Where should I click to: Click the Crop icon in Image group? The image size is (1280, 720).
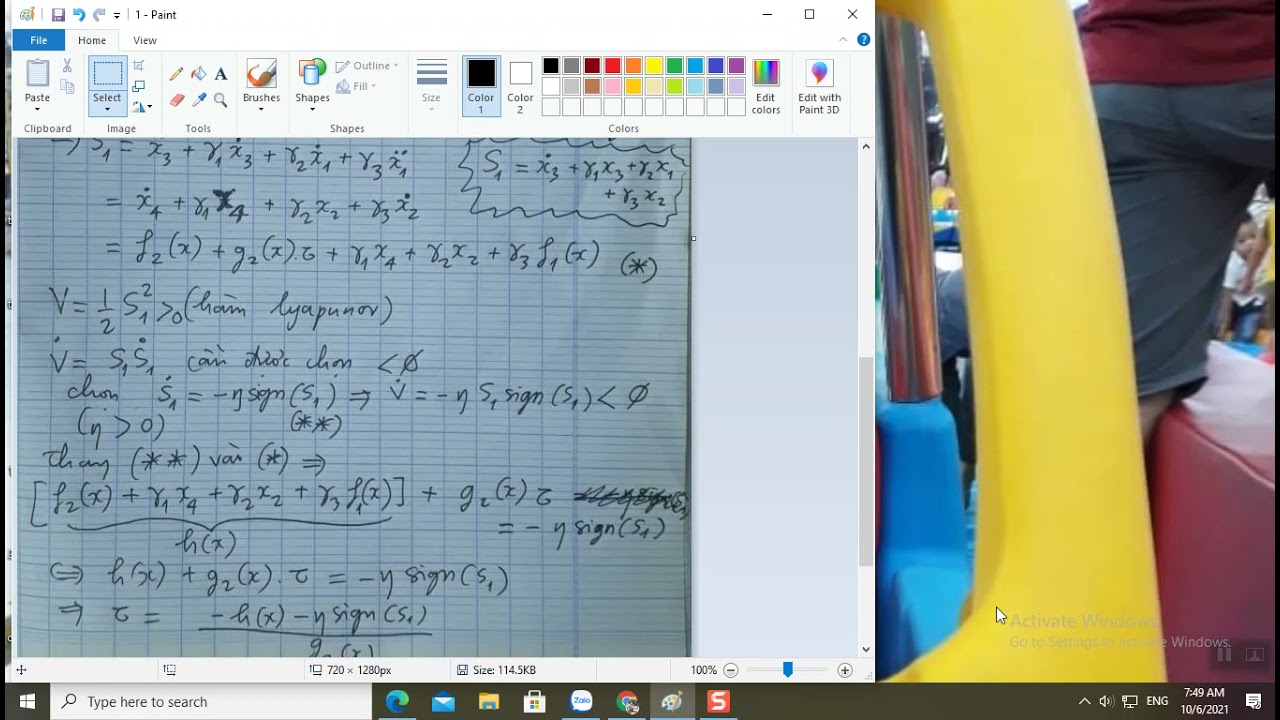(x=139, y=66)
